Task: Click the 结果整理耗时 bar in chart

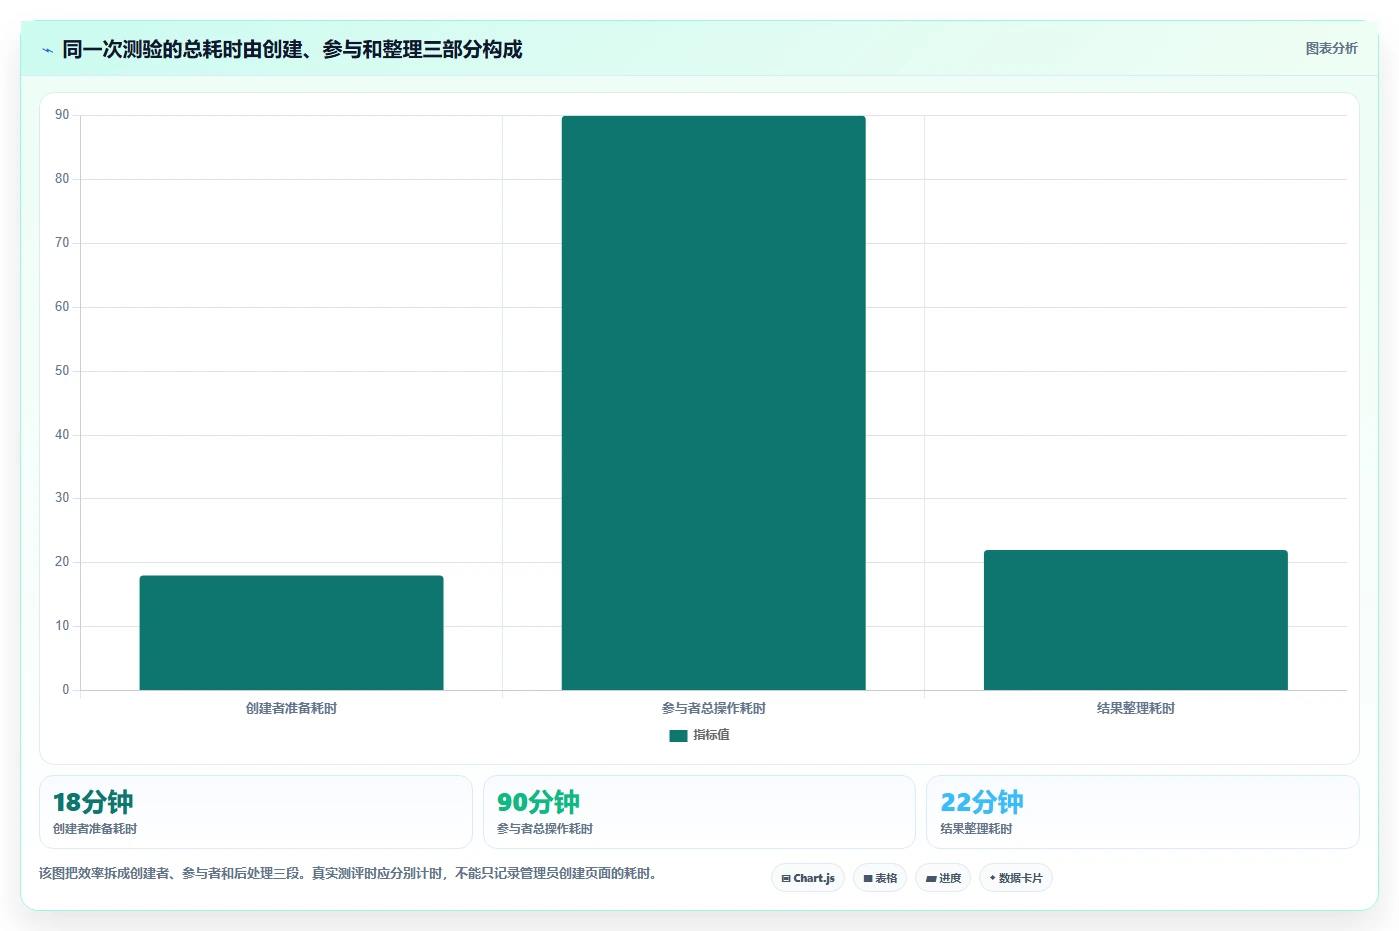Action: pos(1135,620)
